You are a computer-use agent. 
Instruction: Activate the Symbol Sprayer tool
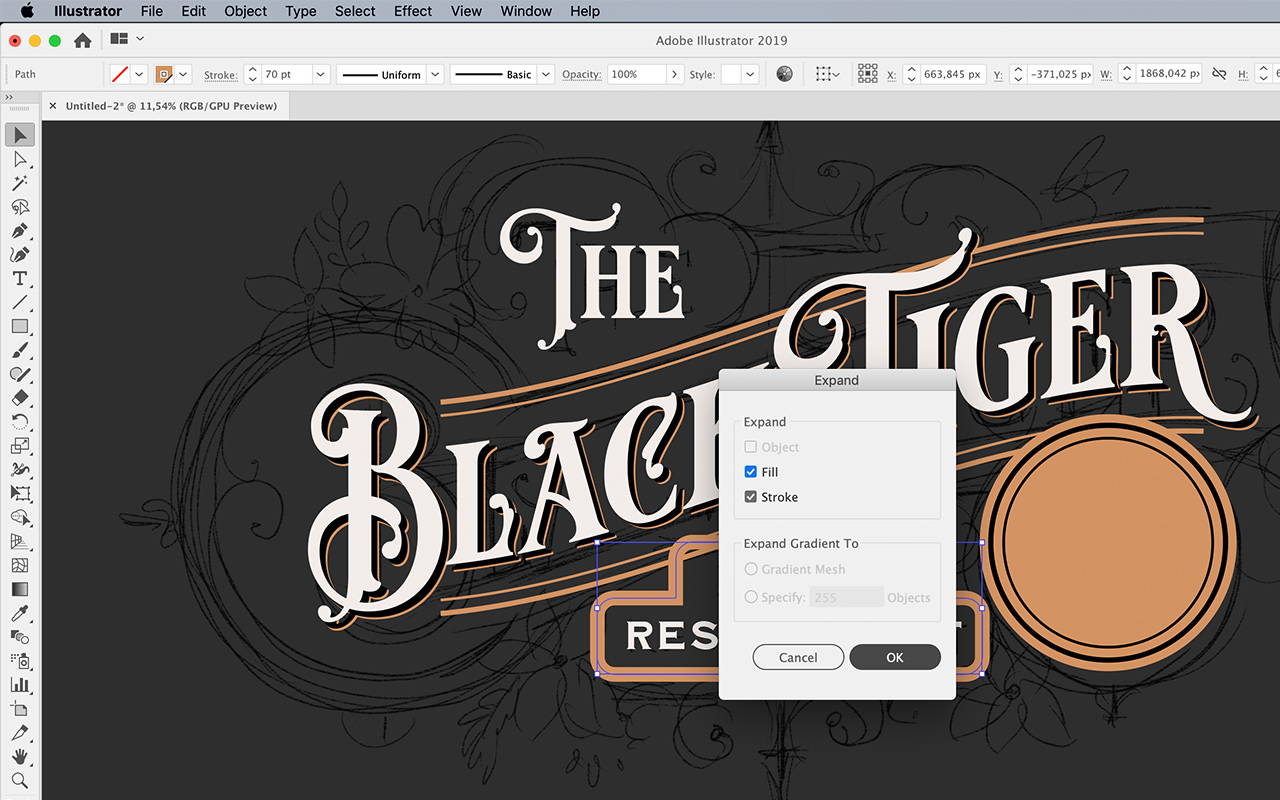pyautogui.click(x=20, y=661)
